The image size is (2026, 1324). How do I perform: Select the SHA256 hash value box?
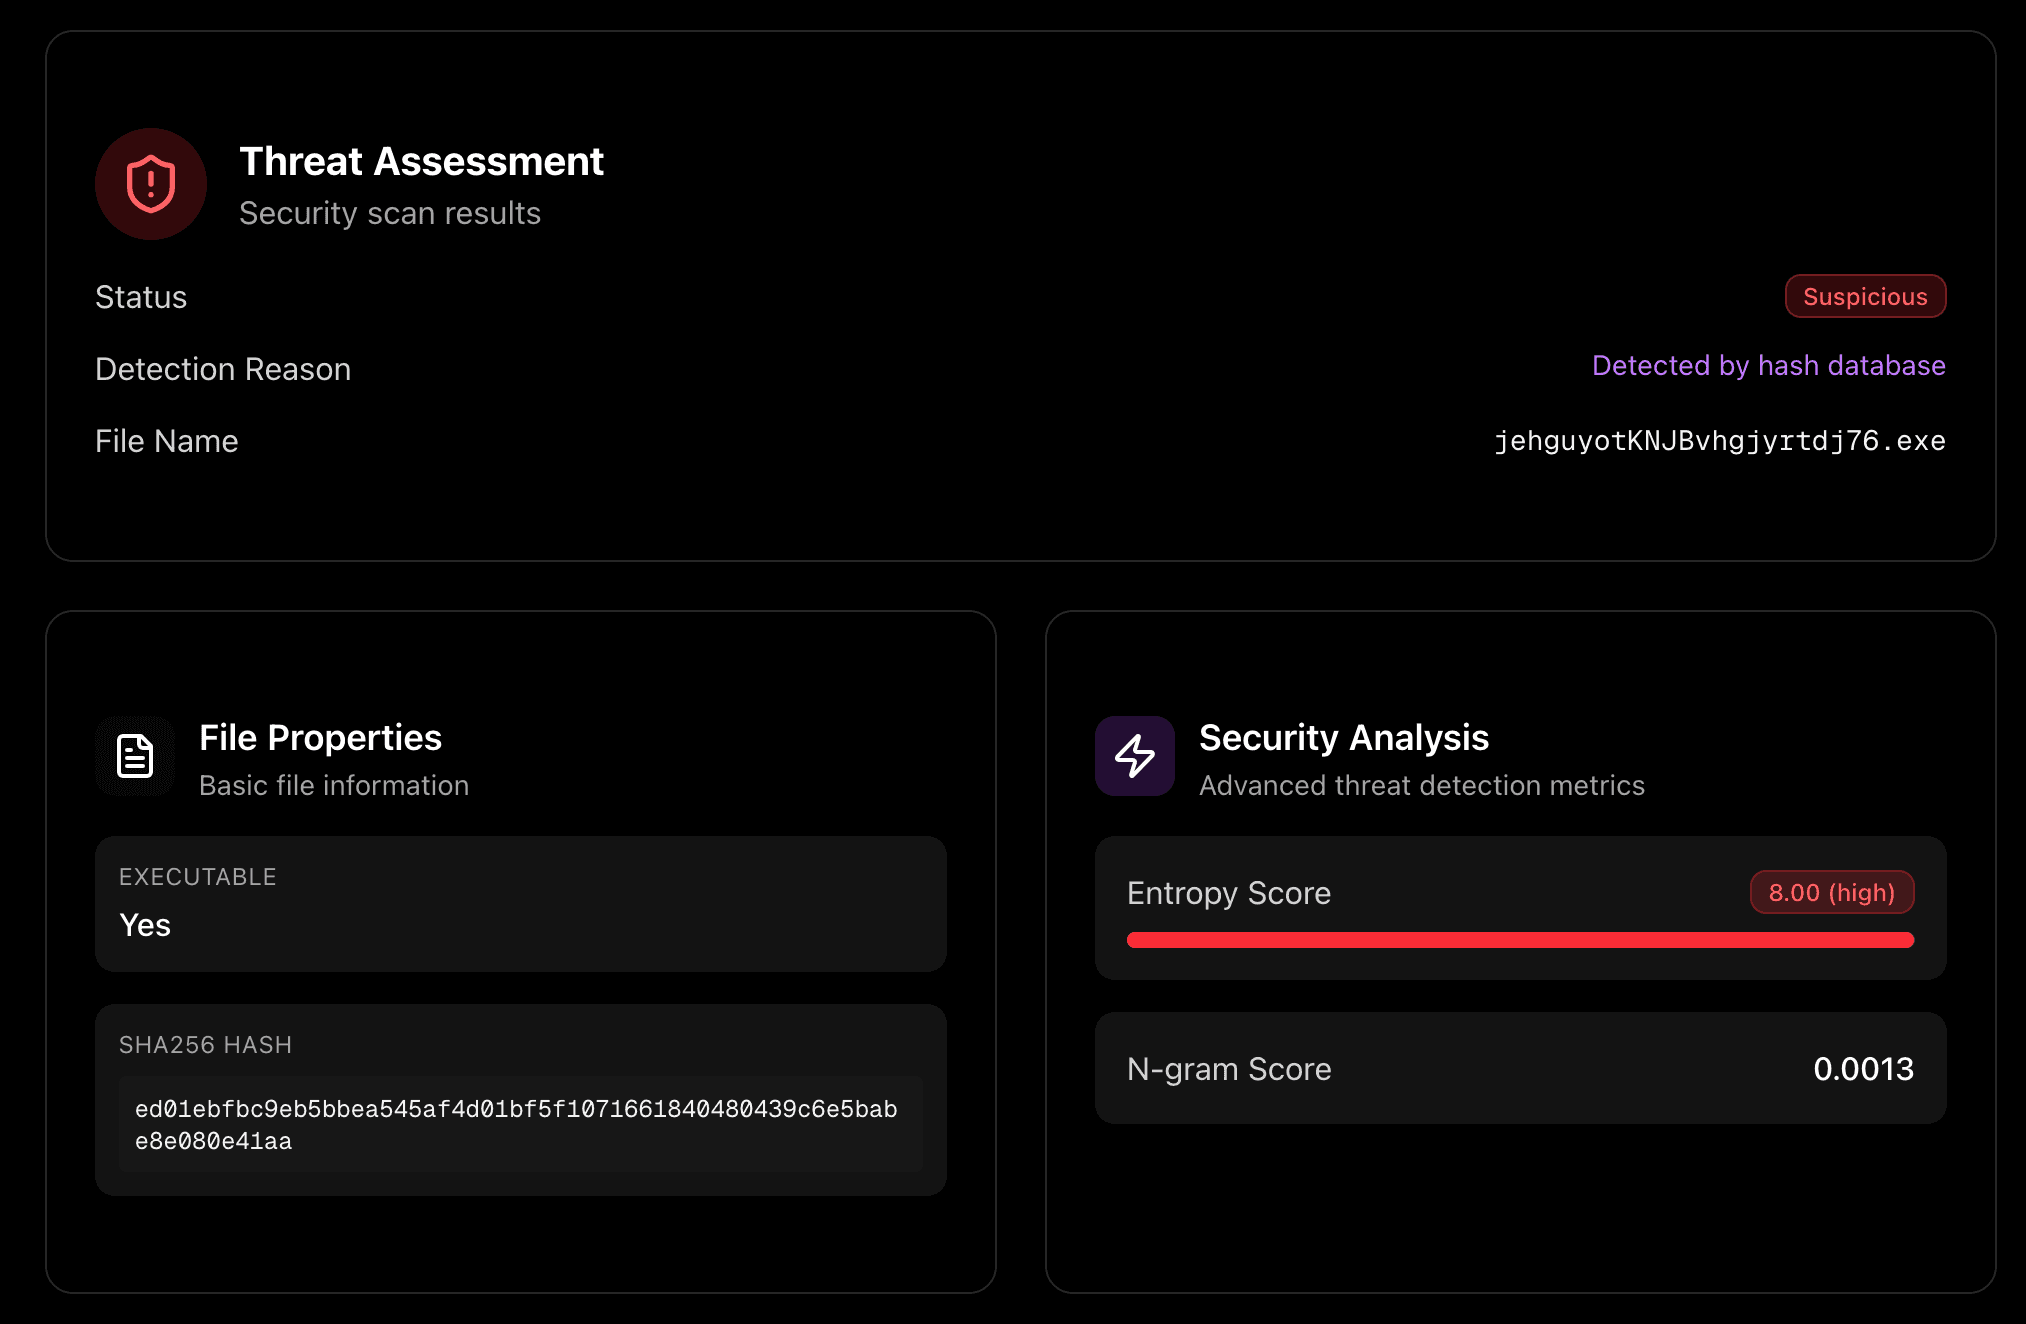click(x=520, y=1125)
